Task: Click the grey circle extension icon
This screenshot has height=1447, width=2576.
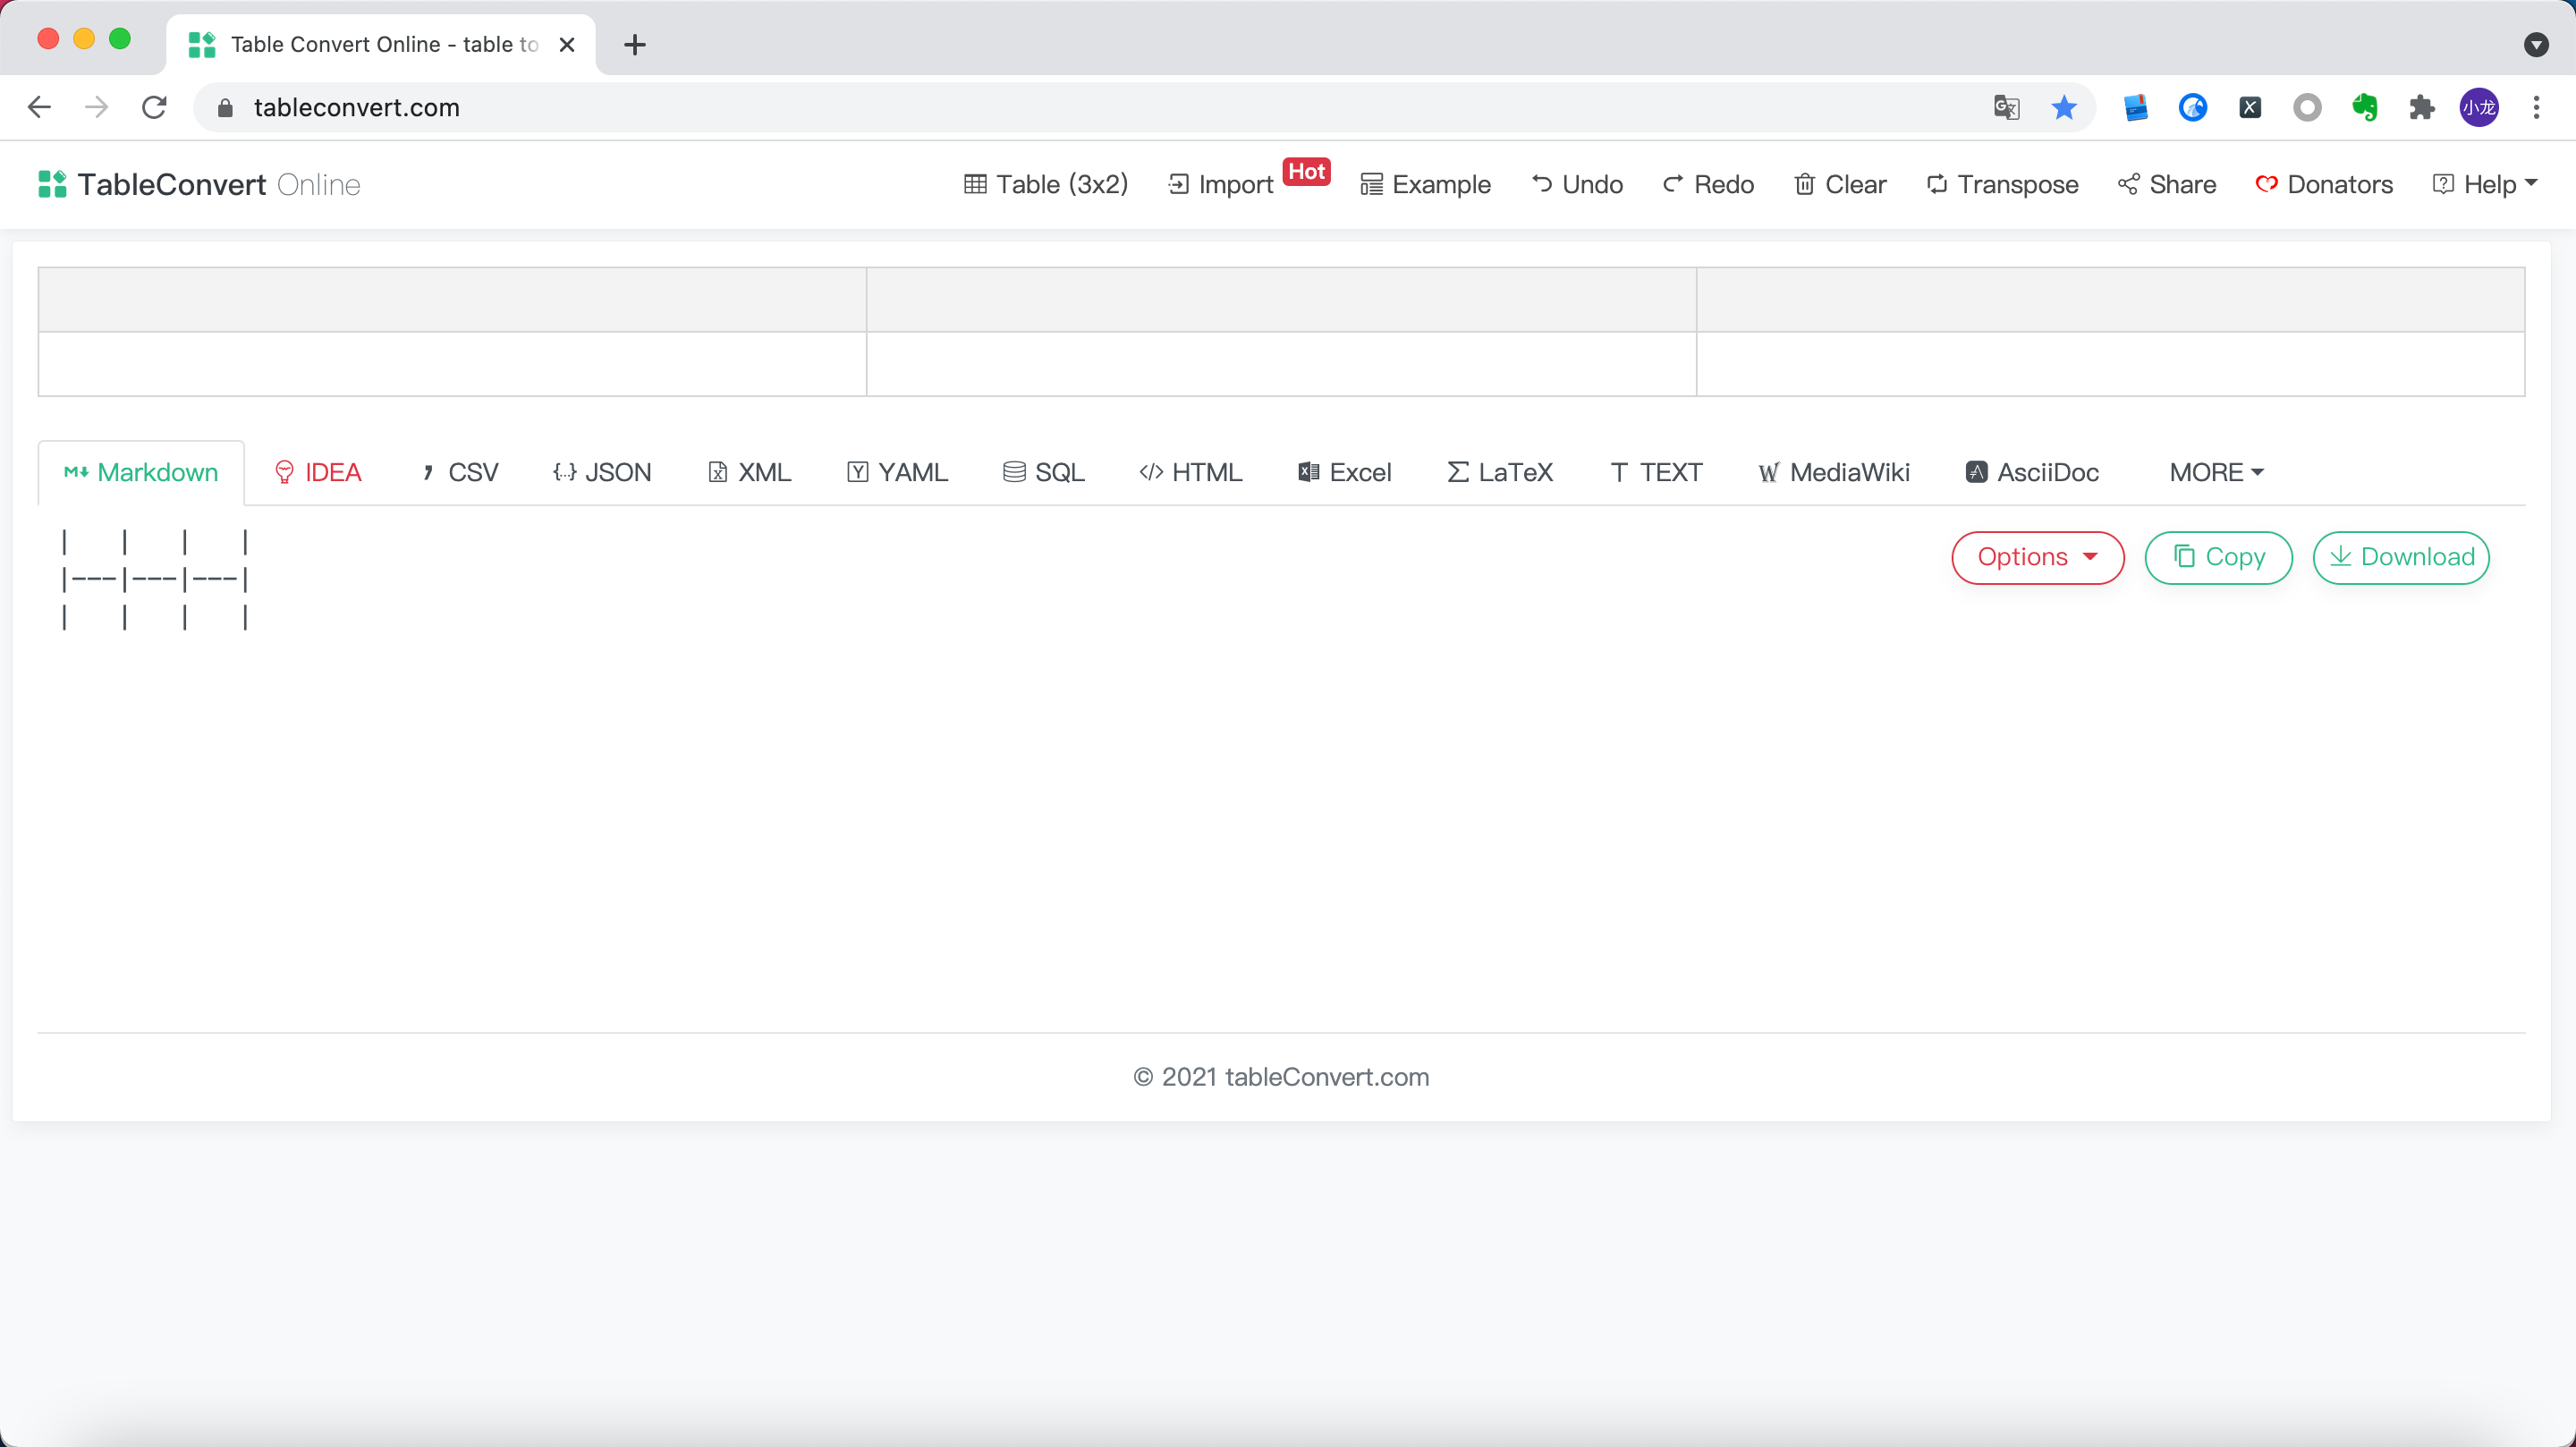Action: [x=2307, y=107]
